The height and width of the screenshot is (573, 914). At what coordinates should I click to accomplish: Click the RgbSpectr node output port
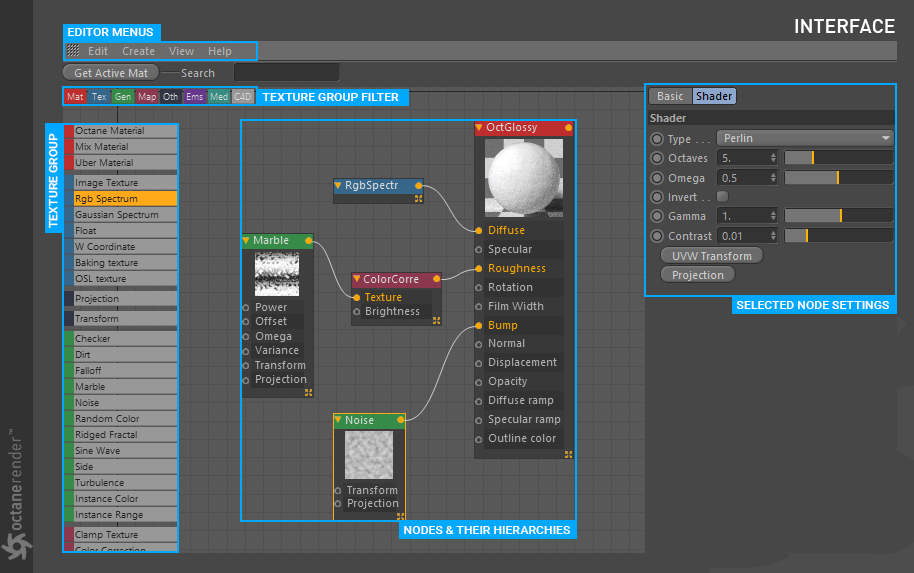(419, 185)
